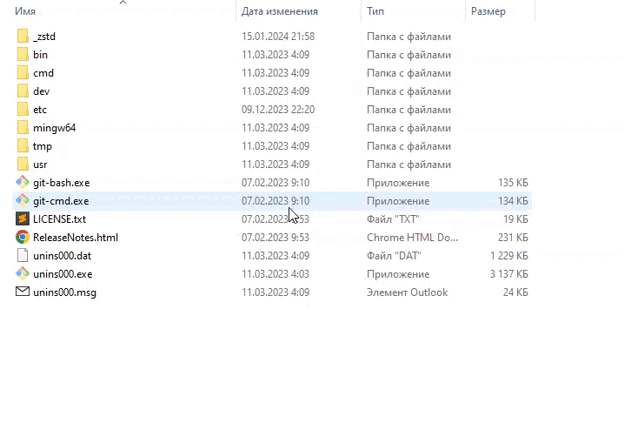Select the bin folder name
Screen dimensions: 624x430
tap(40, 55)
